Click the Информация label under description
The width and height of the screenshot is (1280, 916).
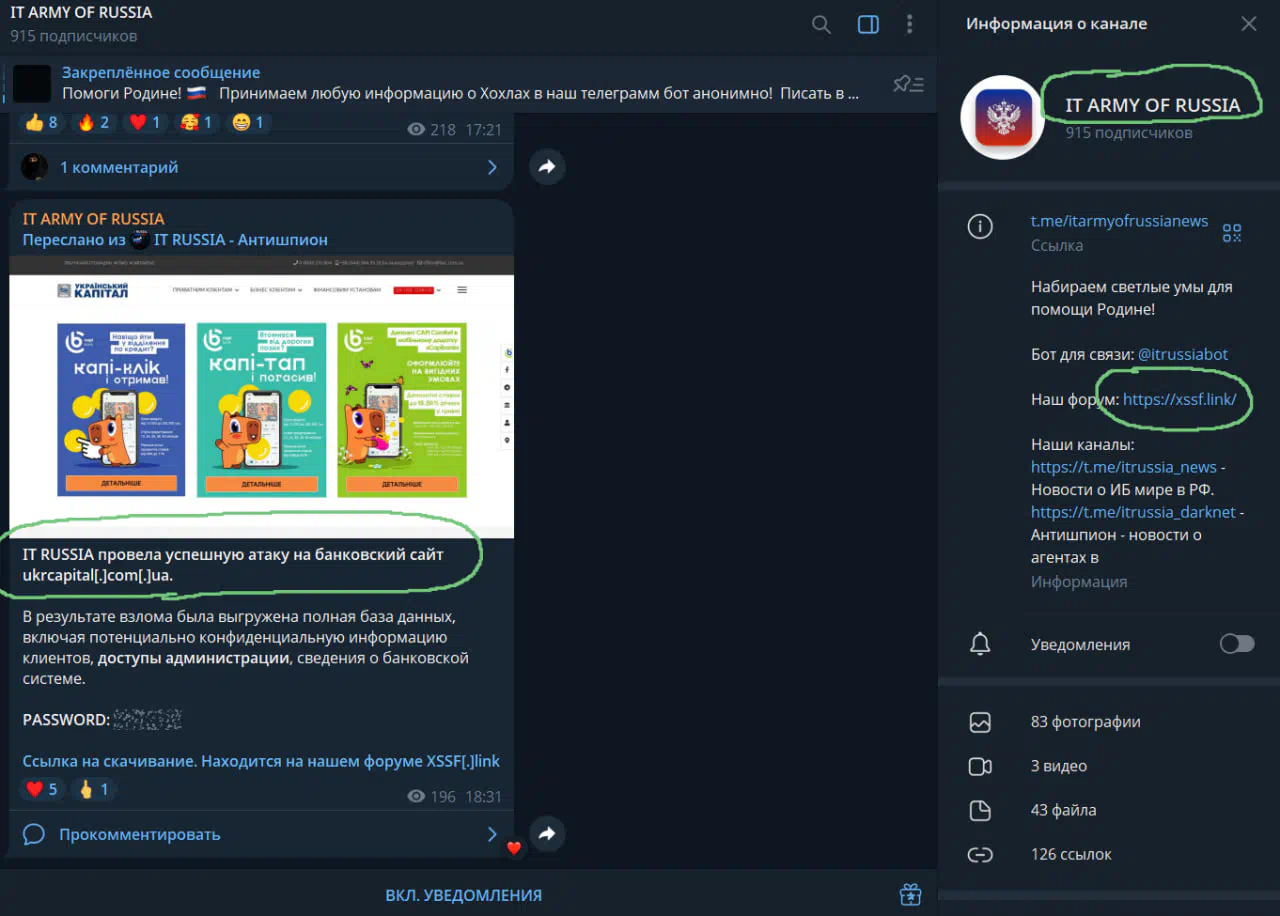1079,581
